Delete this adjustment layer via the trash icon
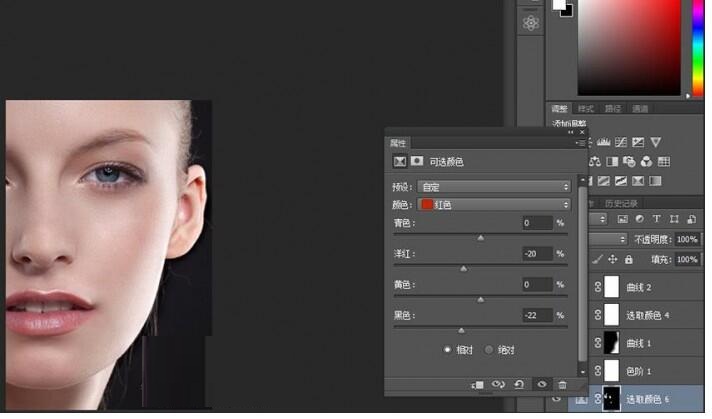 point(562,384)
